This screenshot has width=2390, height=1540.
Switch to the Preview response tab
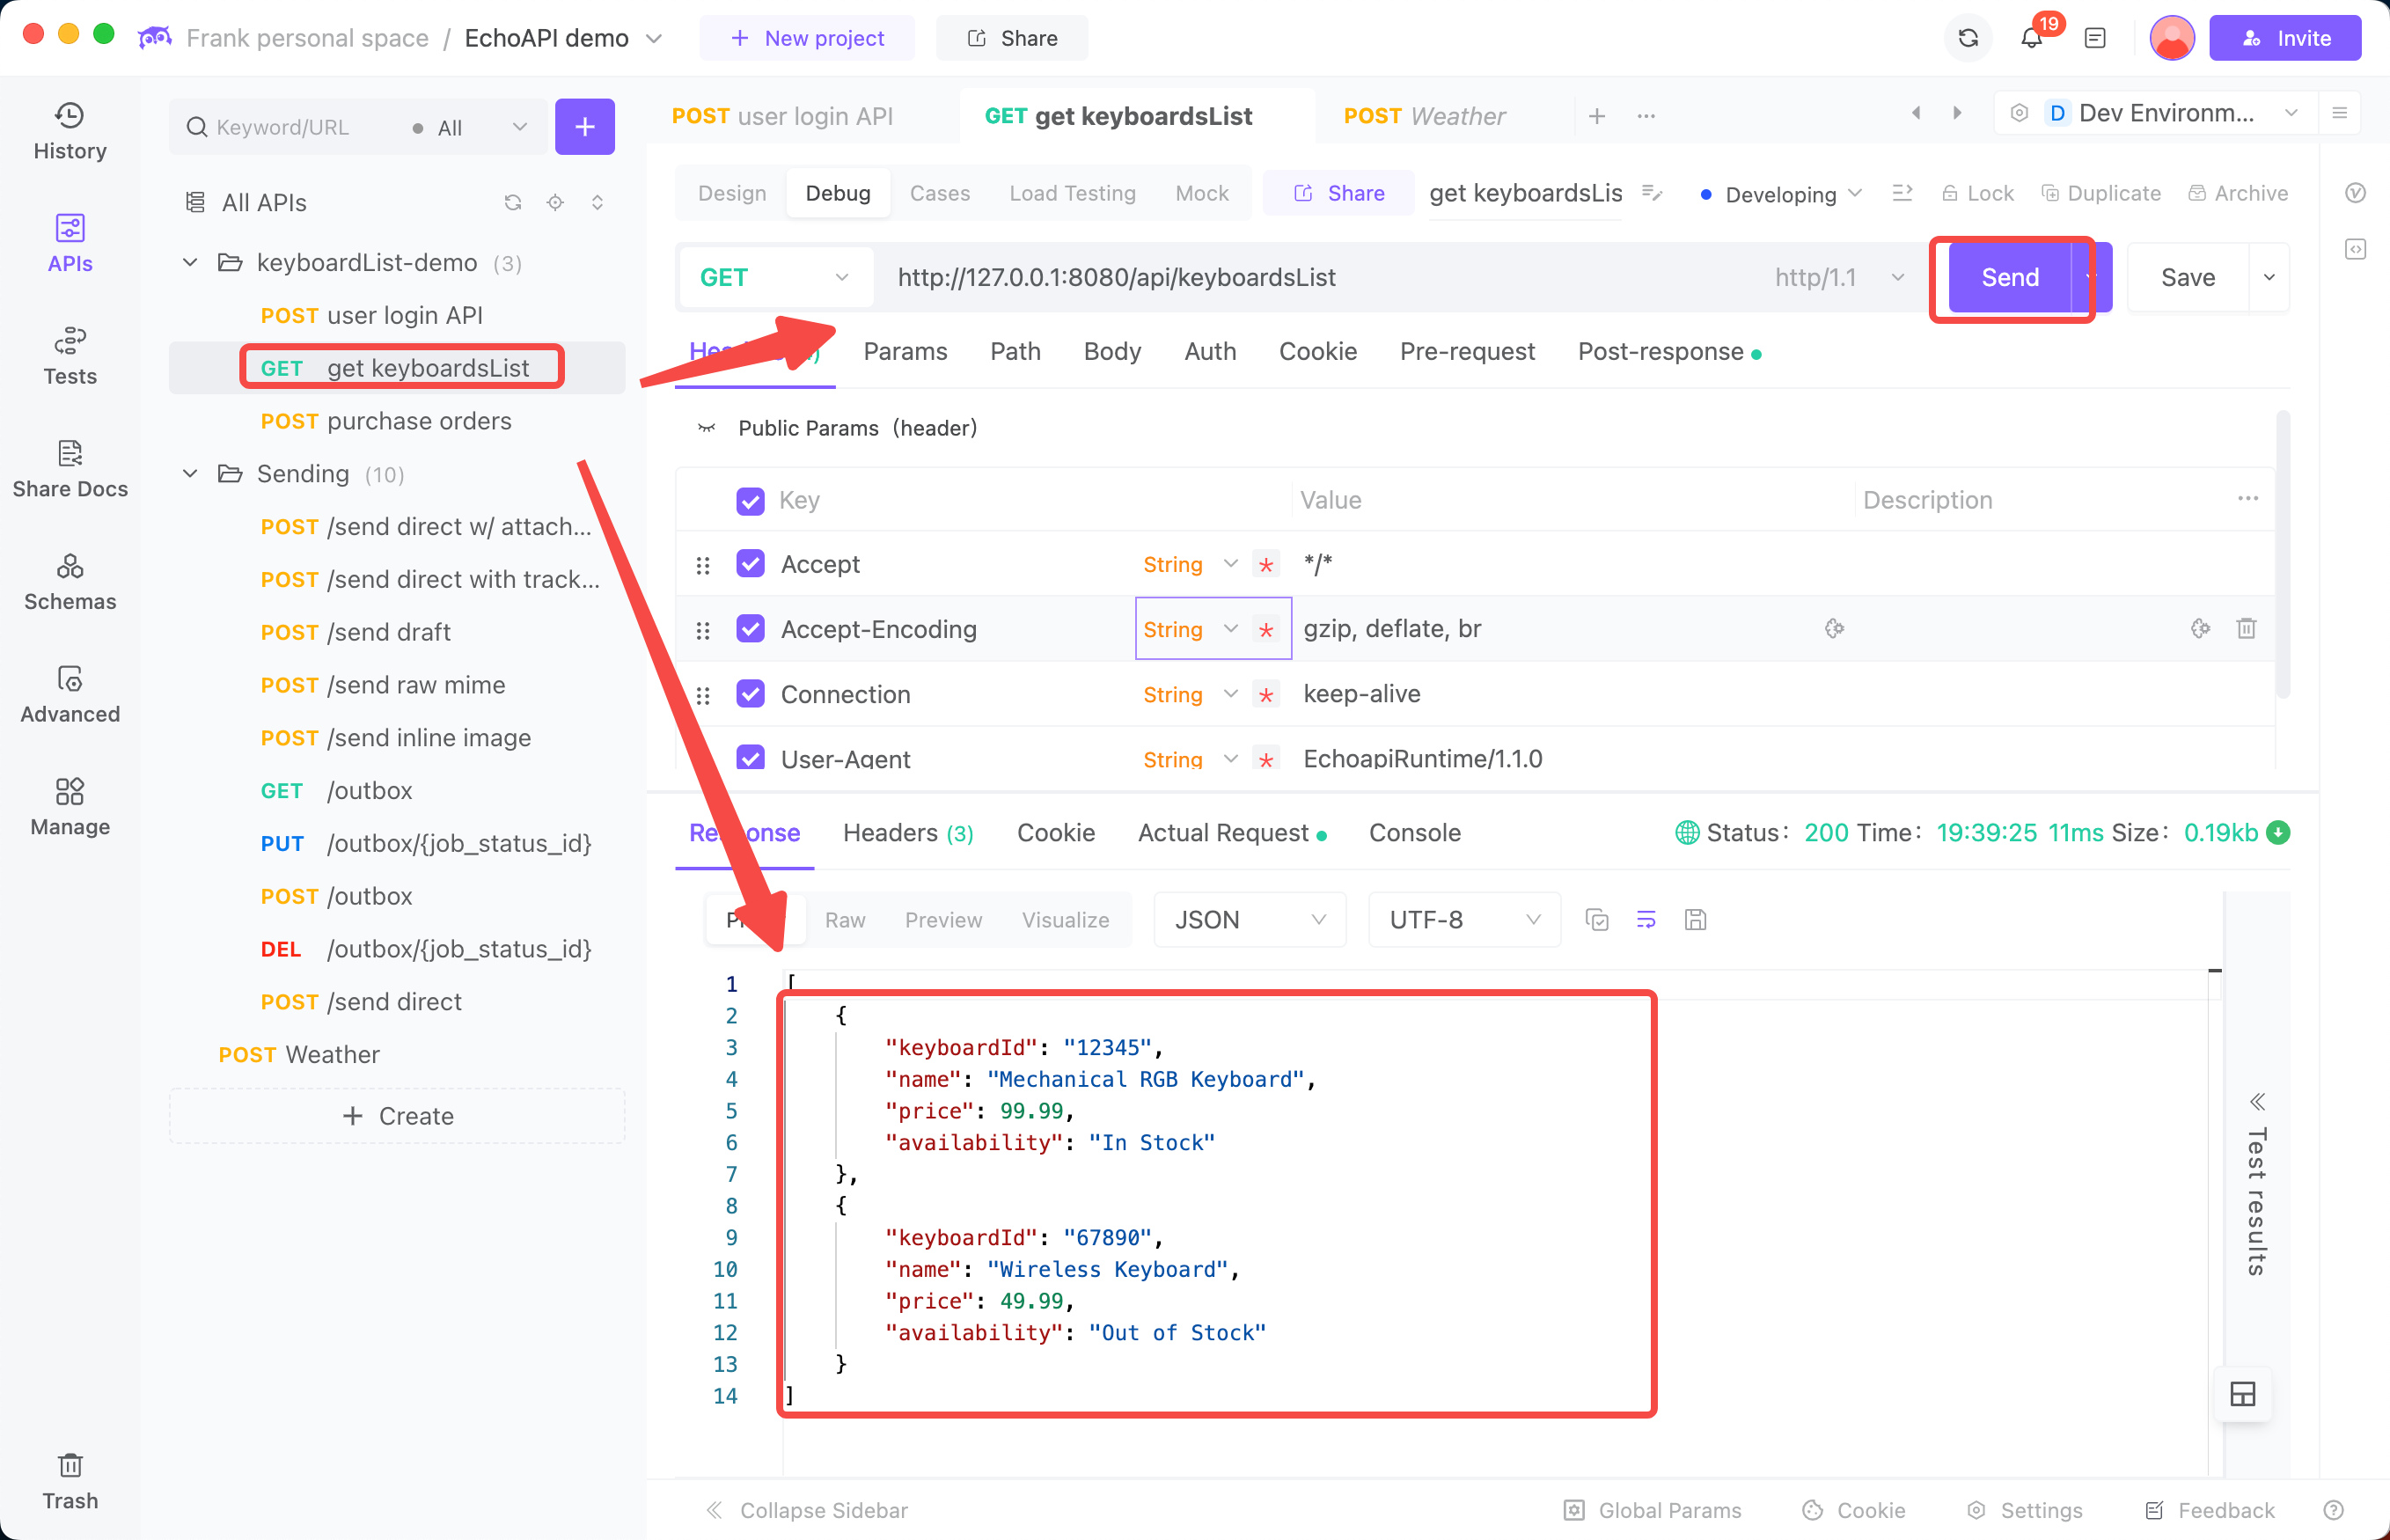click(941, 920)
